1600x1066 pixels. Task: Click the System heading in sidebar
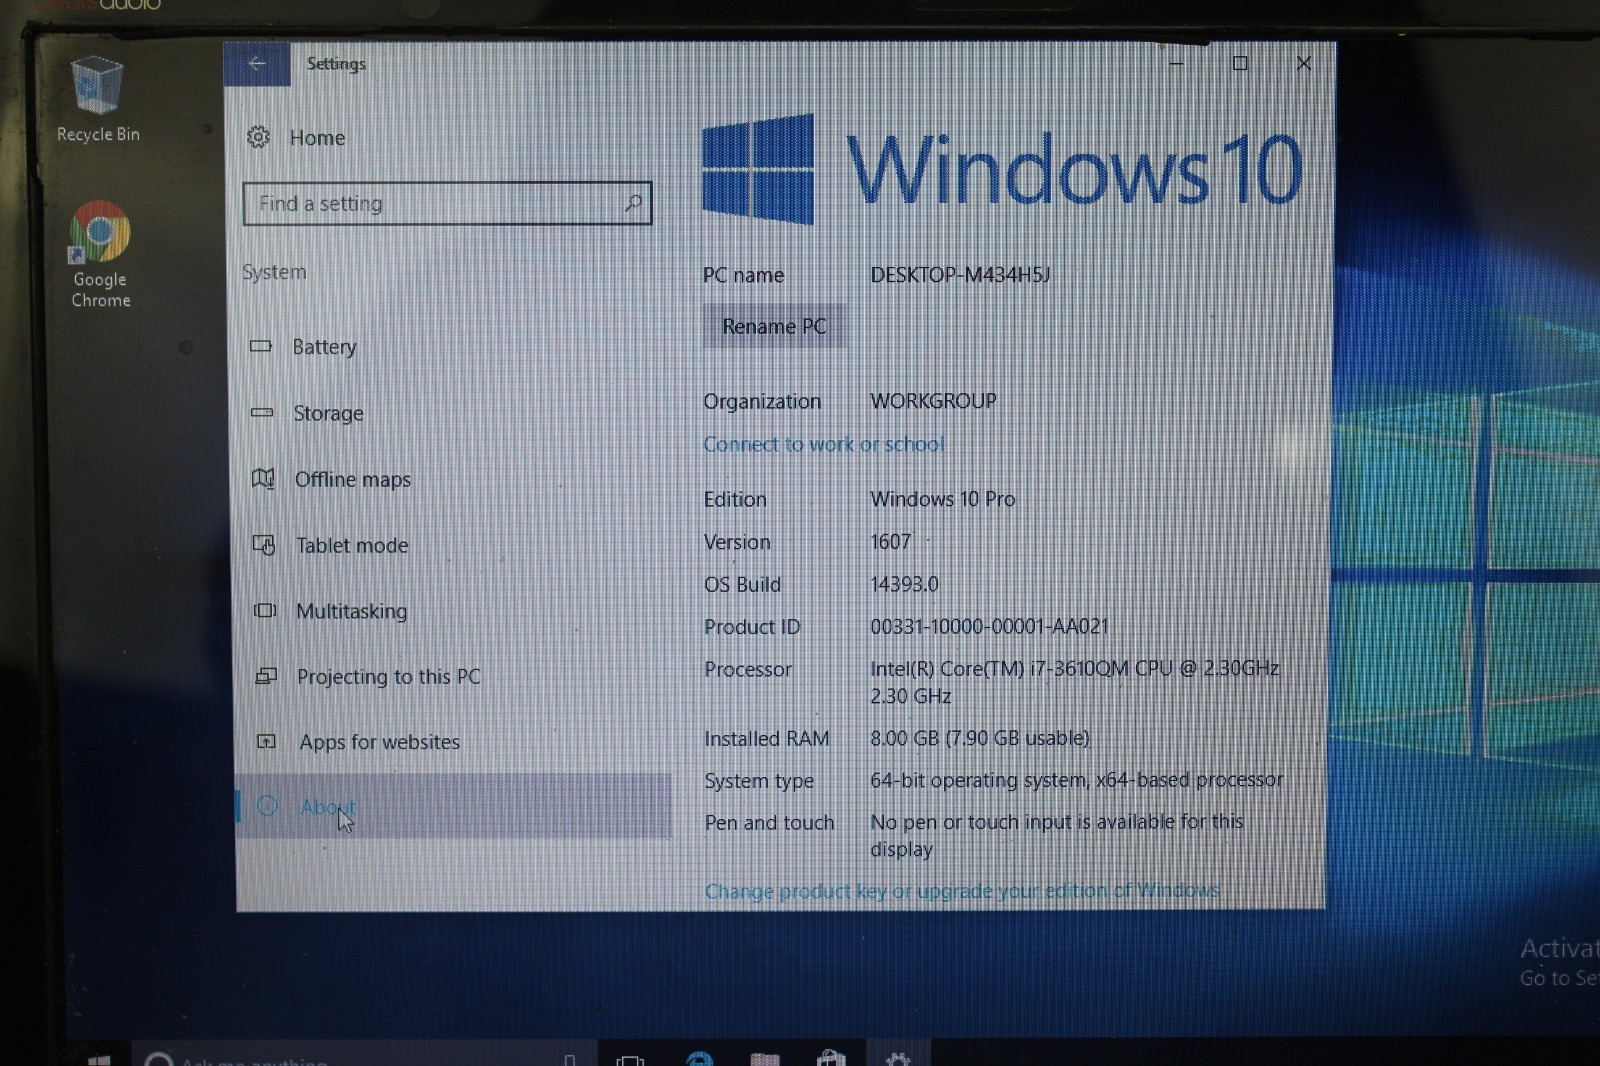click(274, 272)
